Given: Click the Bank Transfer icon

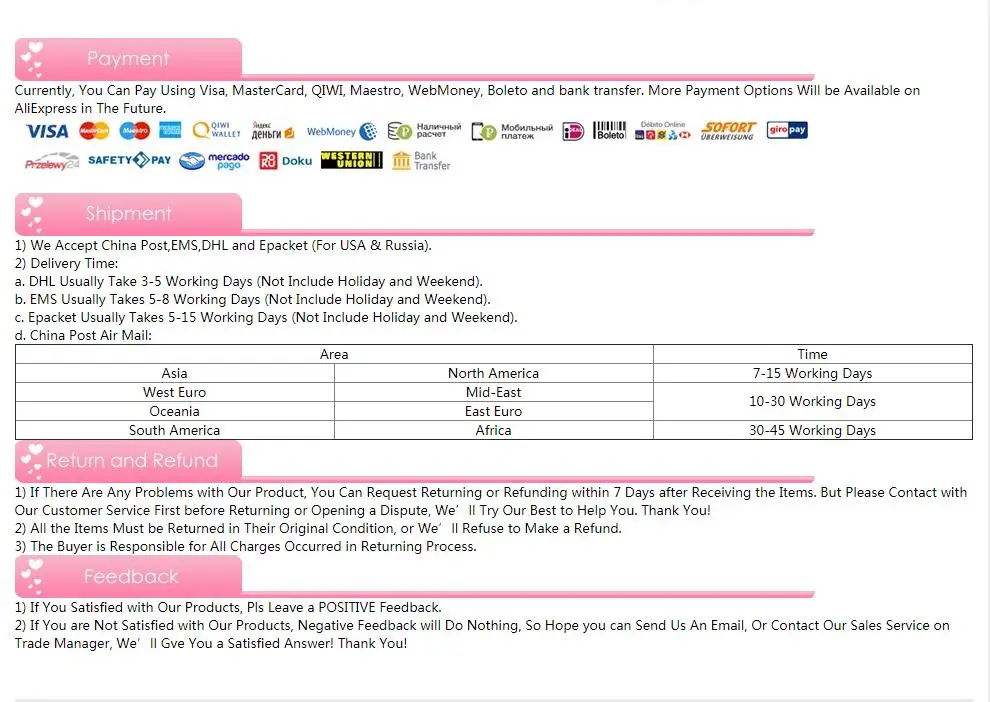Looking at the screenshot, I should pyautogui.click(x=421, y=161).
